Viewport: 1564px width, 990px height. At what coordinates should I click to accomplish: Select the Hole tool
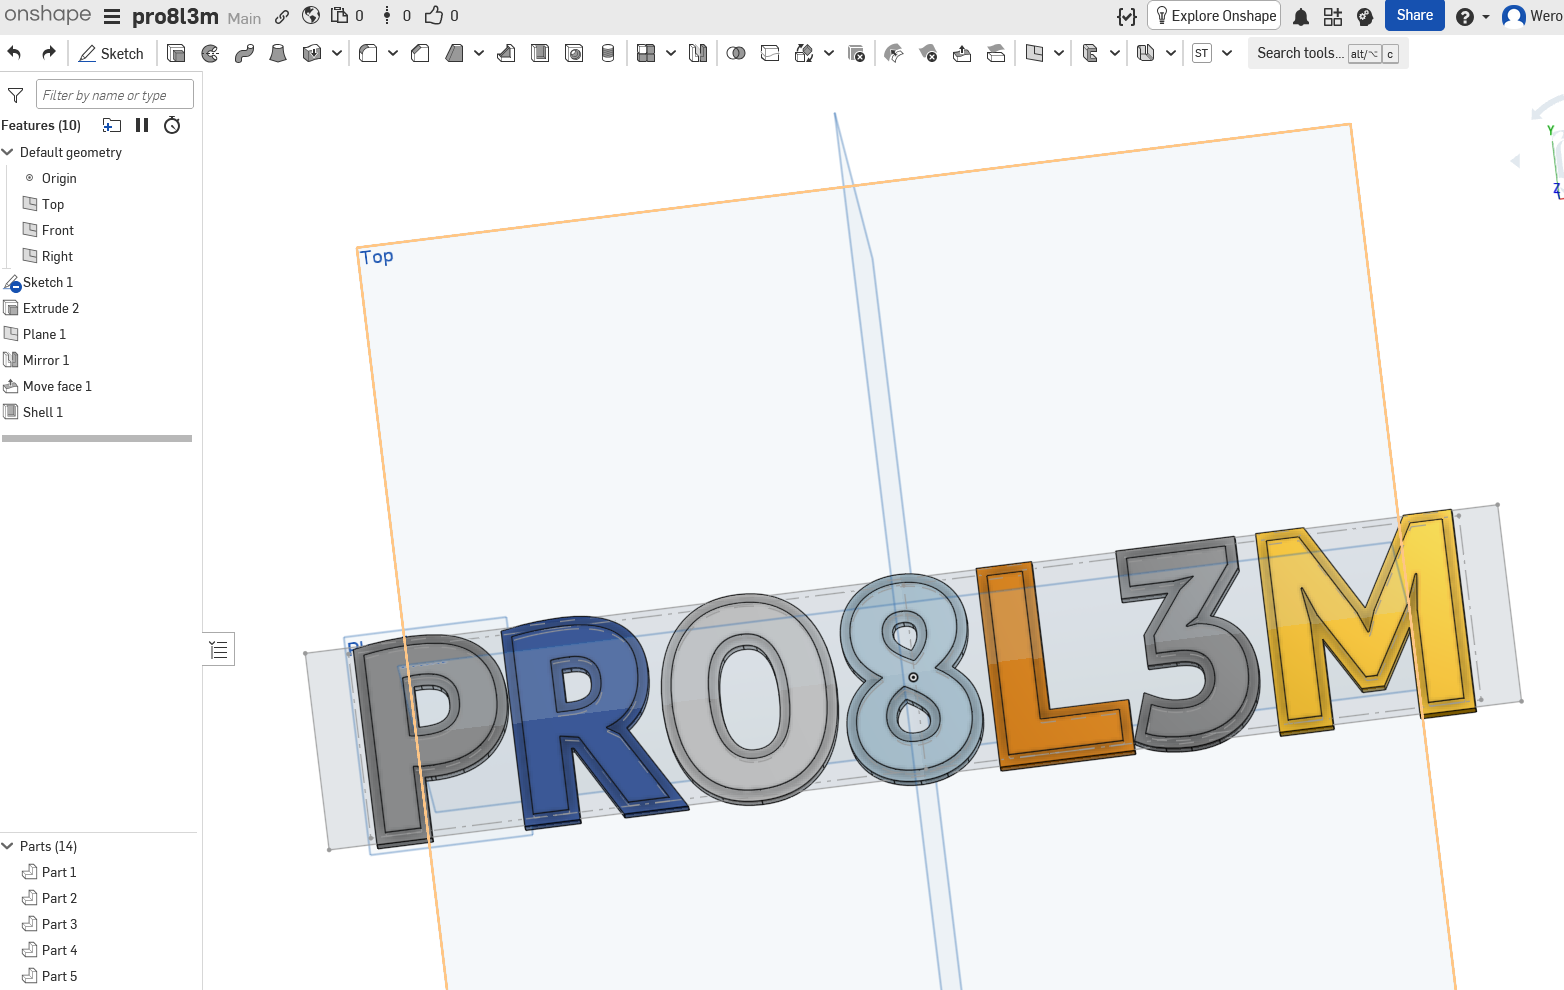(x=574, y=53)
